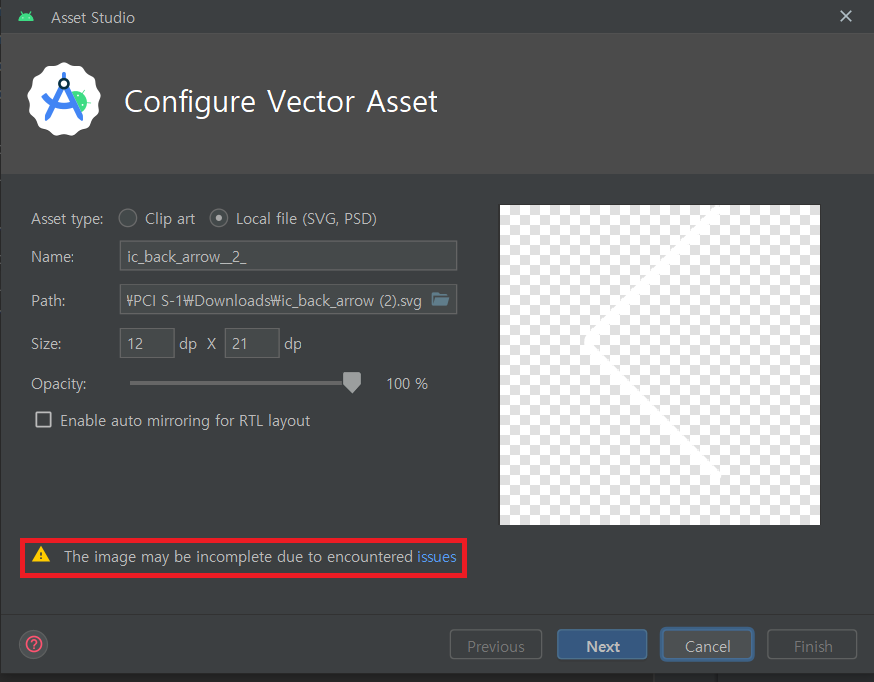The width and height of the screenshot is (874, 682).
Task: Click the back arrow preview image
Action: click(x=659, y=365)
